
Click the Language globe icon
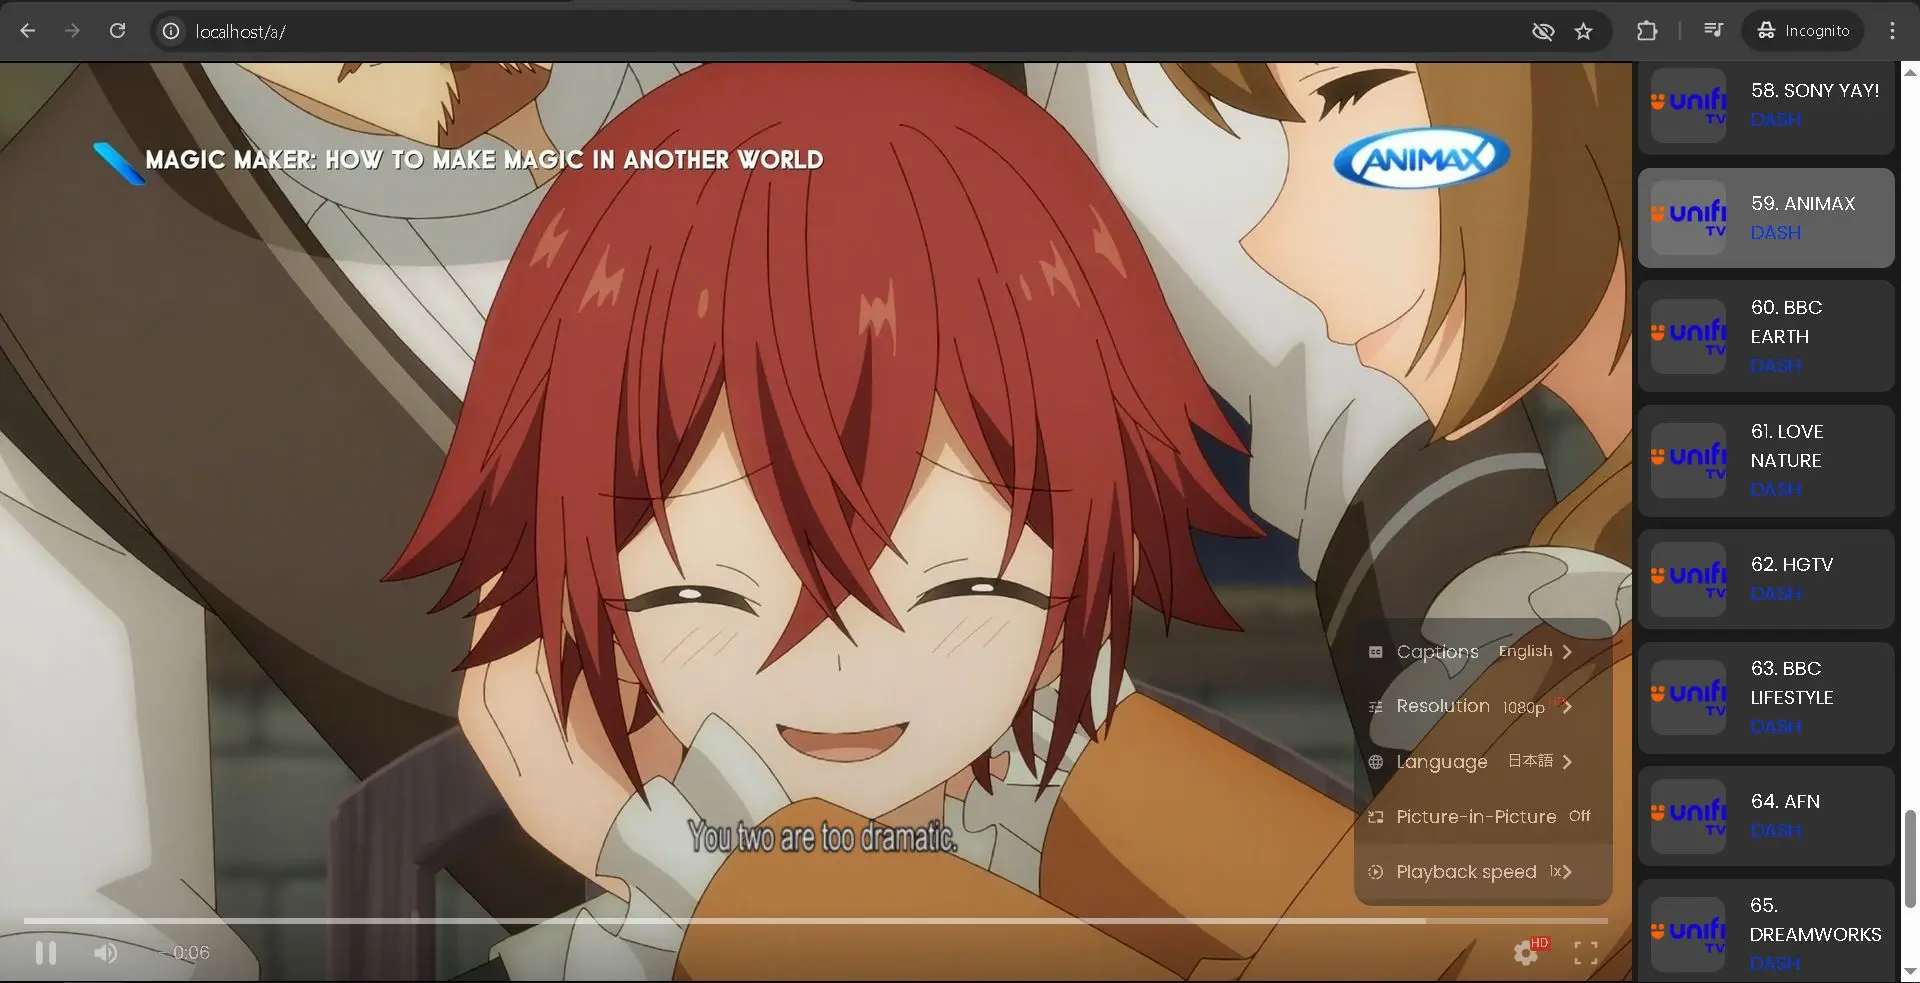coord(1376,762)
